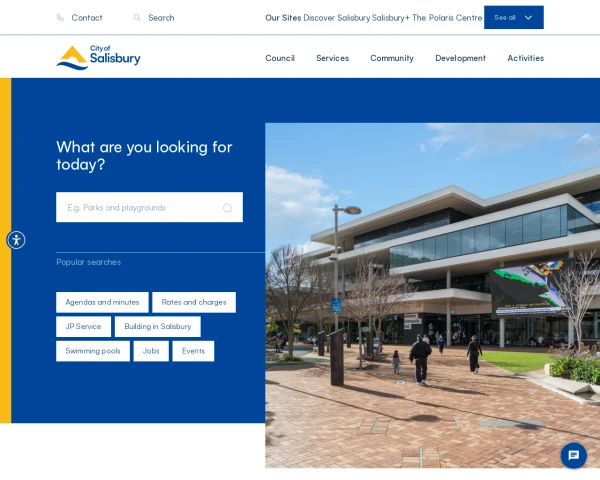This screenshot has width=600, height=480.
Task: Select Jobs popular search
Action: [151, 351]
